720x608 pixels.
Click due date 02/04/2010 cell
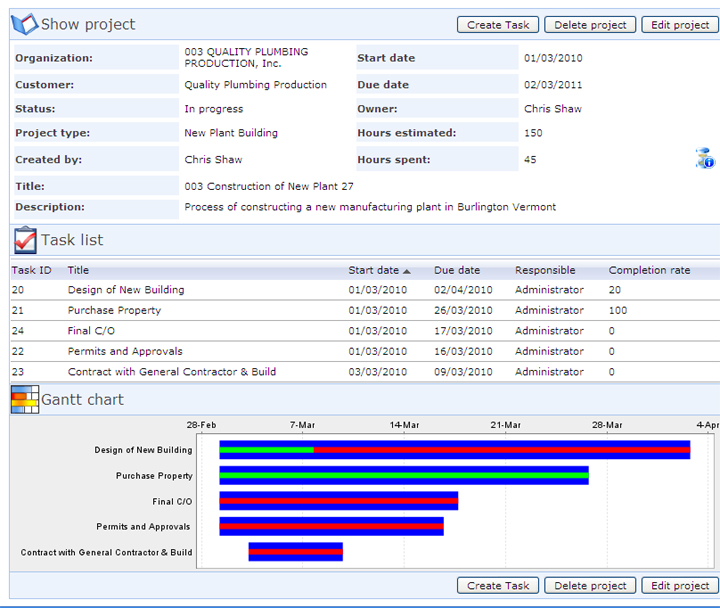pos(463,290)
